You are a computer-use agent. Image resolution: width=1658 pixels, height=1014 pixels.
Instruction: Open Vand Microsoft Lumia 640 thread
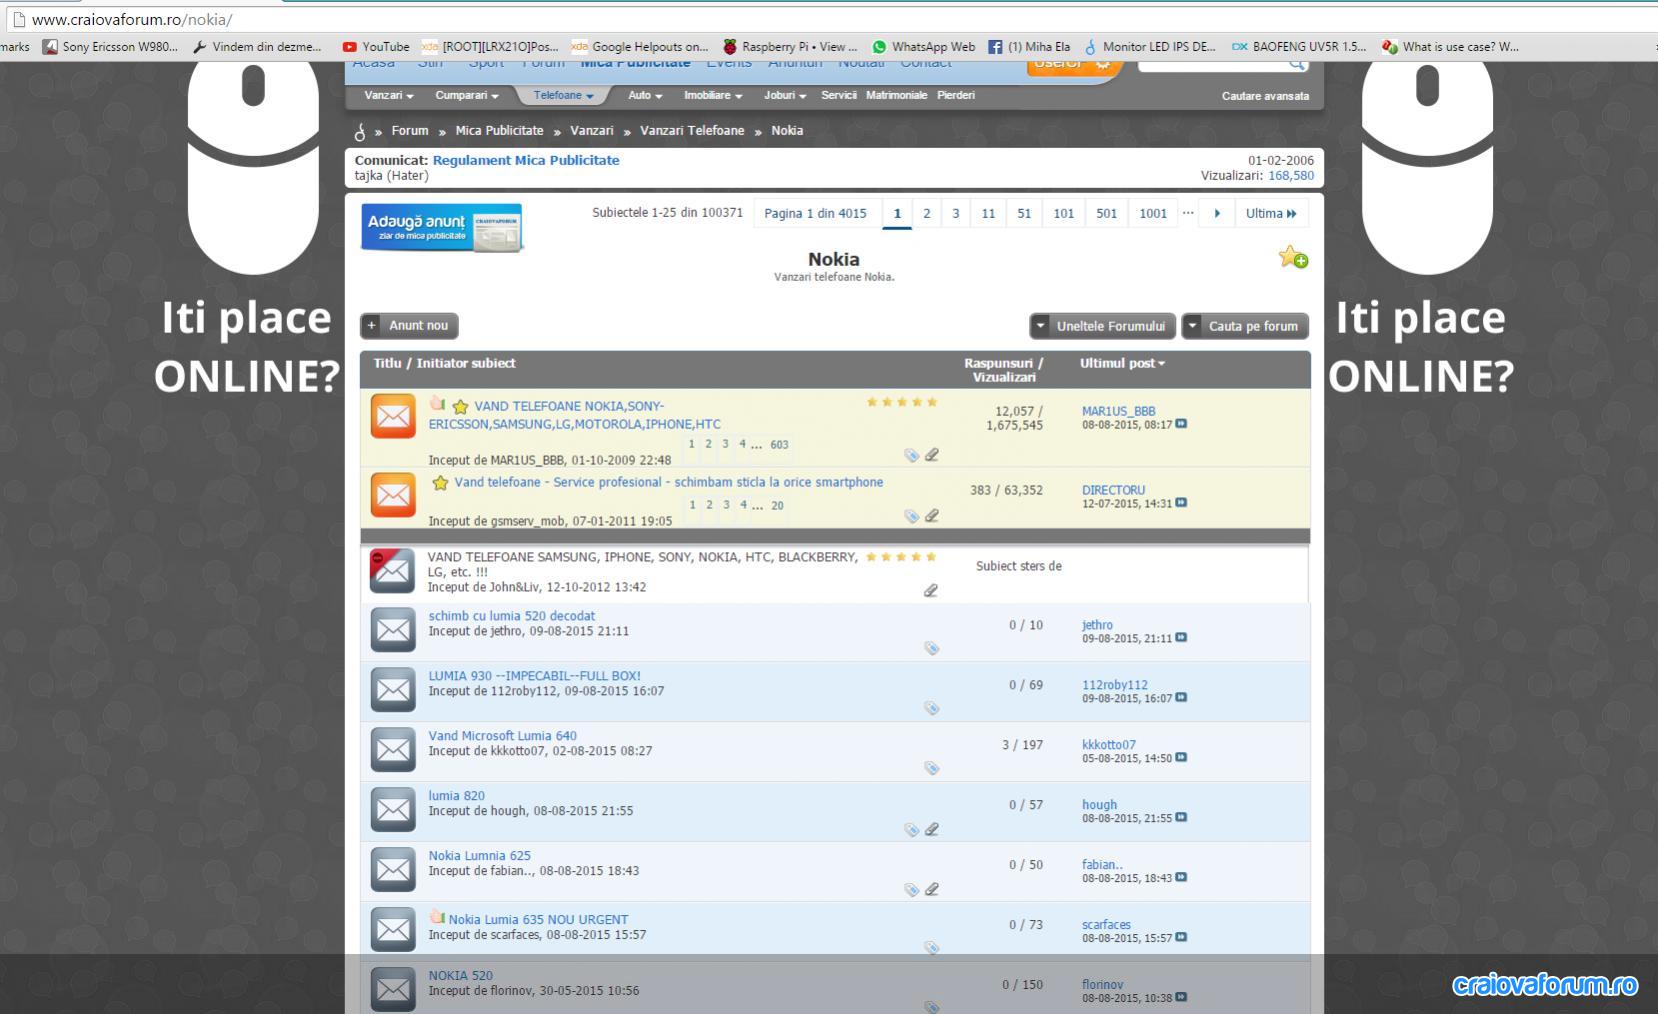tap(503, 735)
